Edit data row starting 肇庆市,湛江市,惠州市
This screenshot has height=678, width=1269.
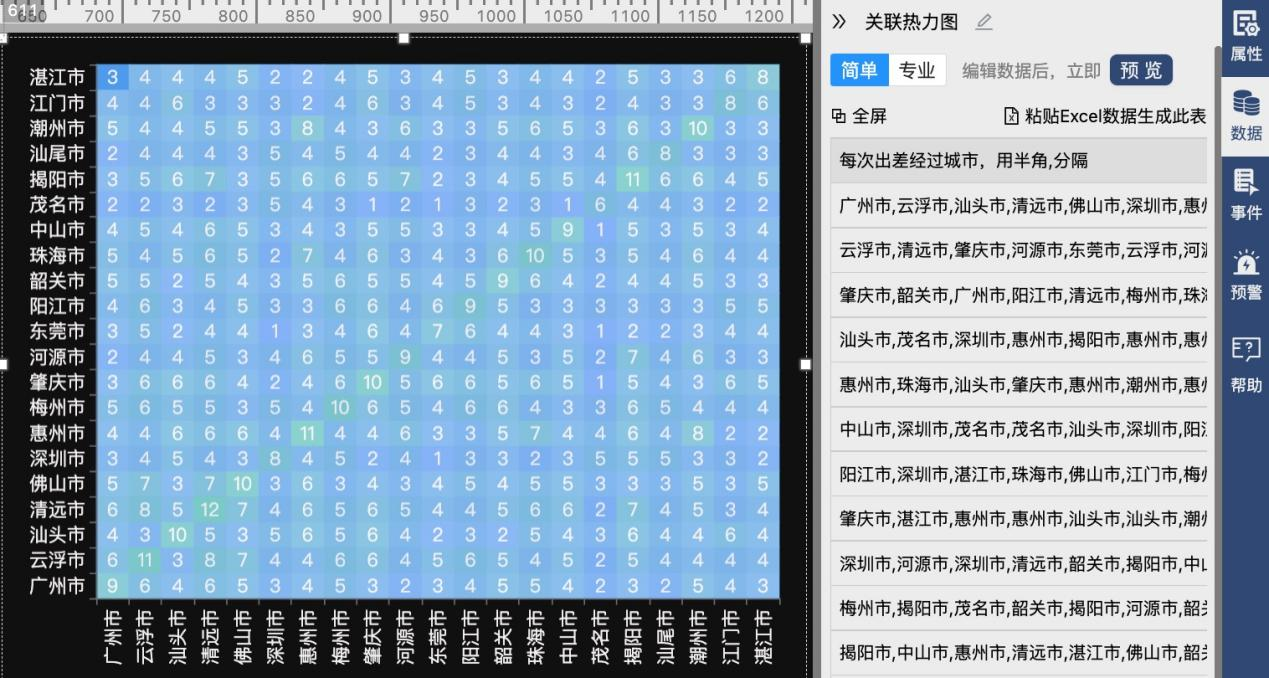tap(1018, 518)
